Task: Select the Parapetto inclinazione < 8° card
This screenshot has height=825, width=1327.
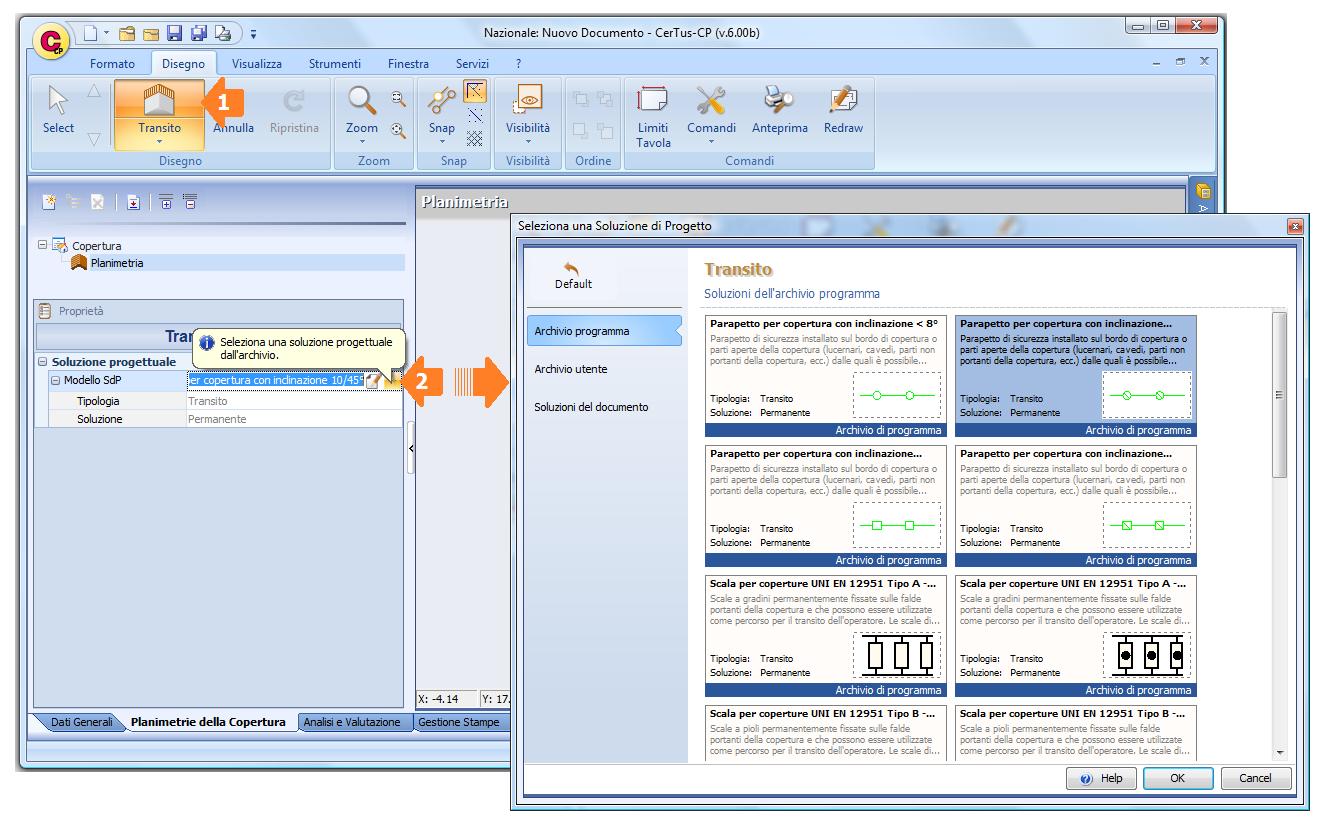Action: coord(825,376)
